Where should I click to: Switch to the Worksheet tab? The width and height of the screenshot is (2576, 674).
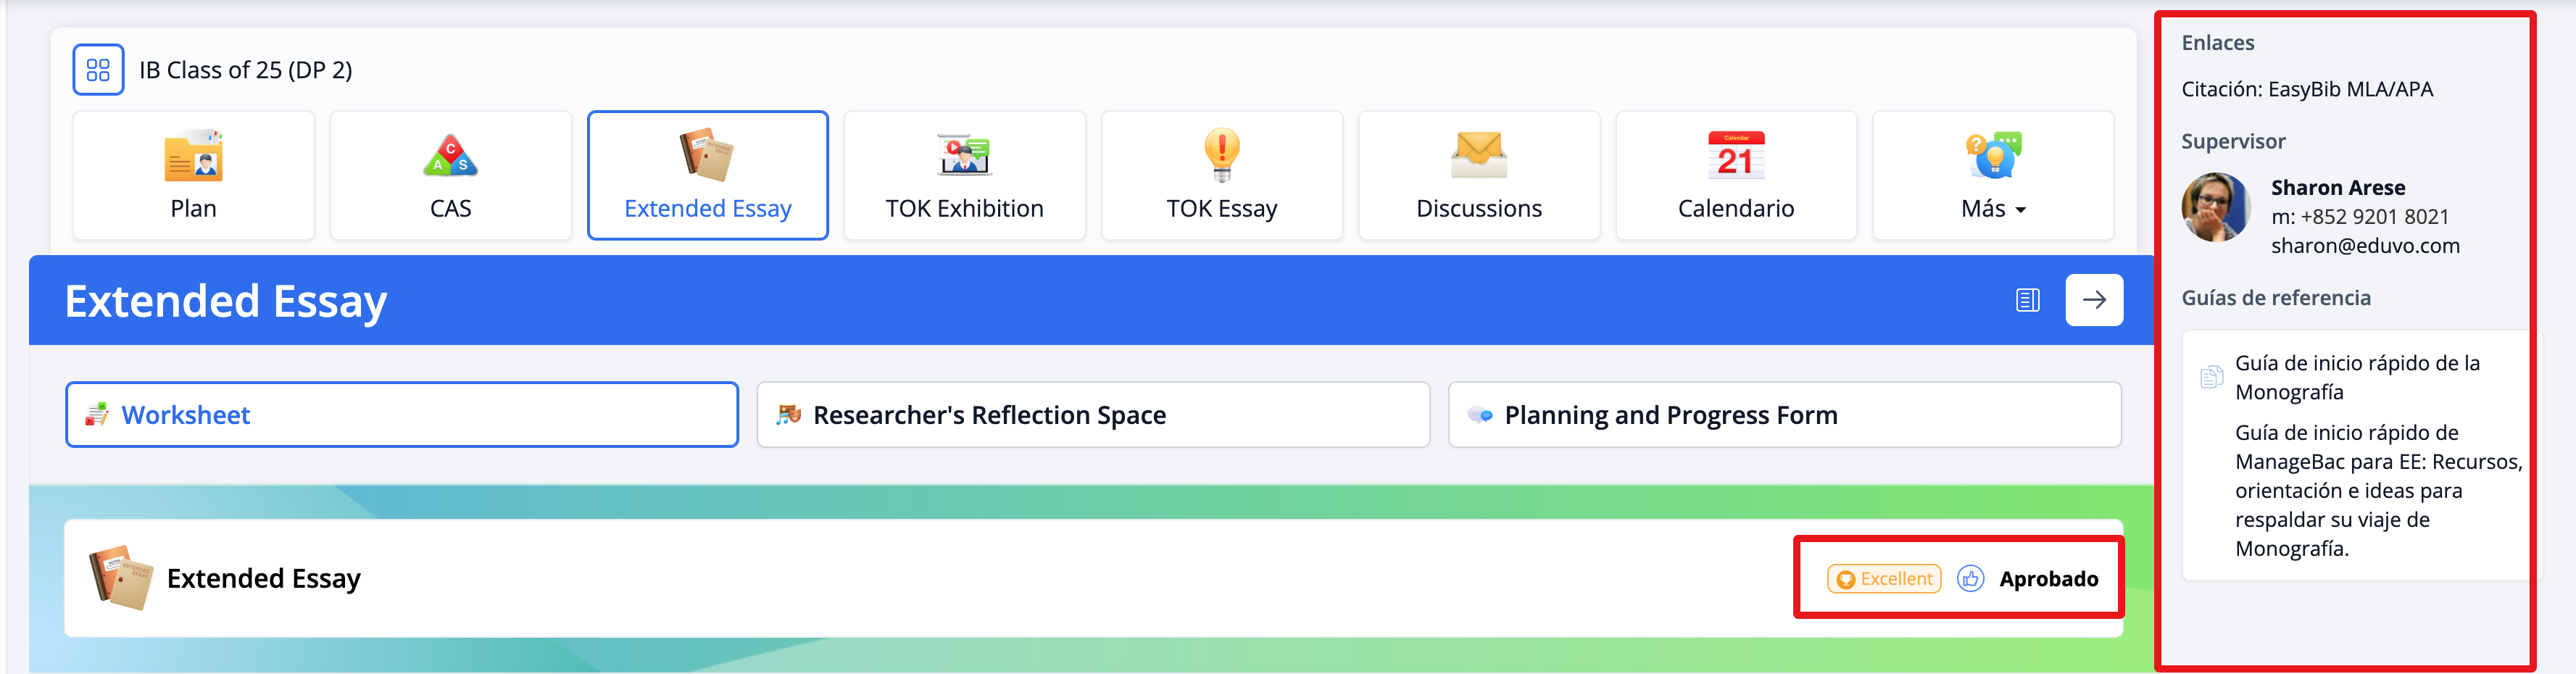pyautogui.click(x=401, y=415)
